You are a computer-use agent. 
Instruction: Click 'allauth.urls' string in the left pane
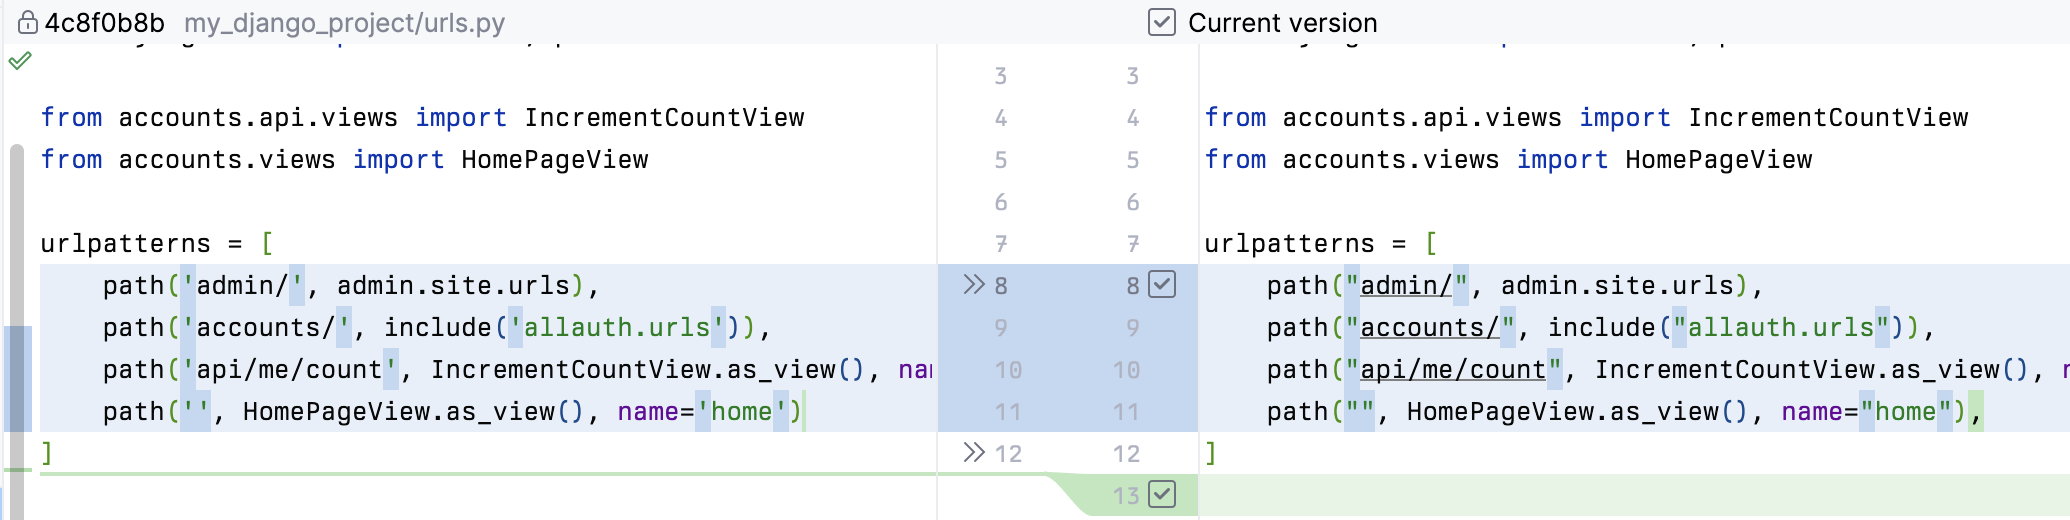pos(616,328)
